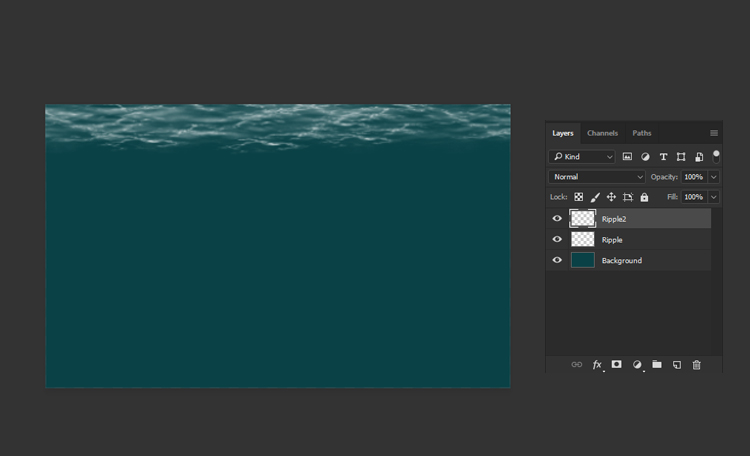The width and height of the screenshot is (750, 456).
Task: Click the lock image pixels brush icon
Action: point(595,197)
